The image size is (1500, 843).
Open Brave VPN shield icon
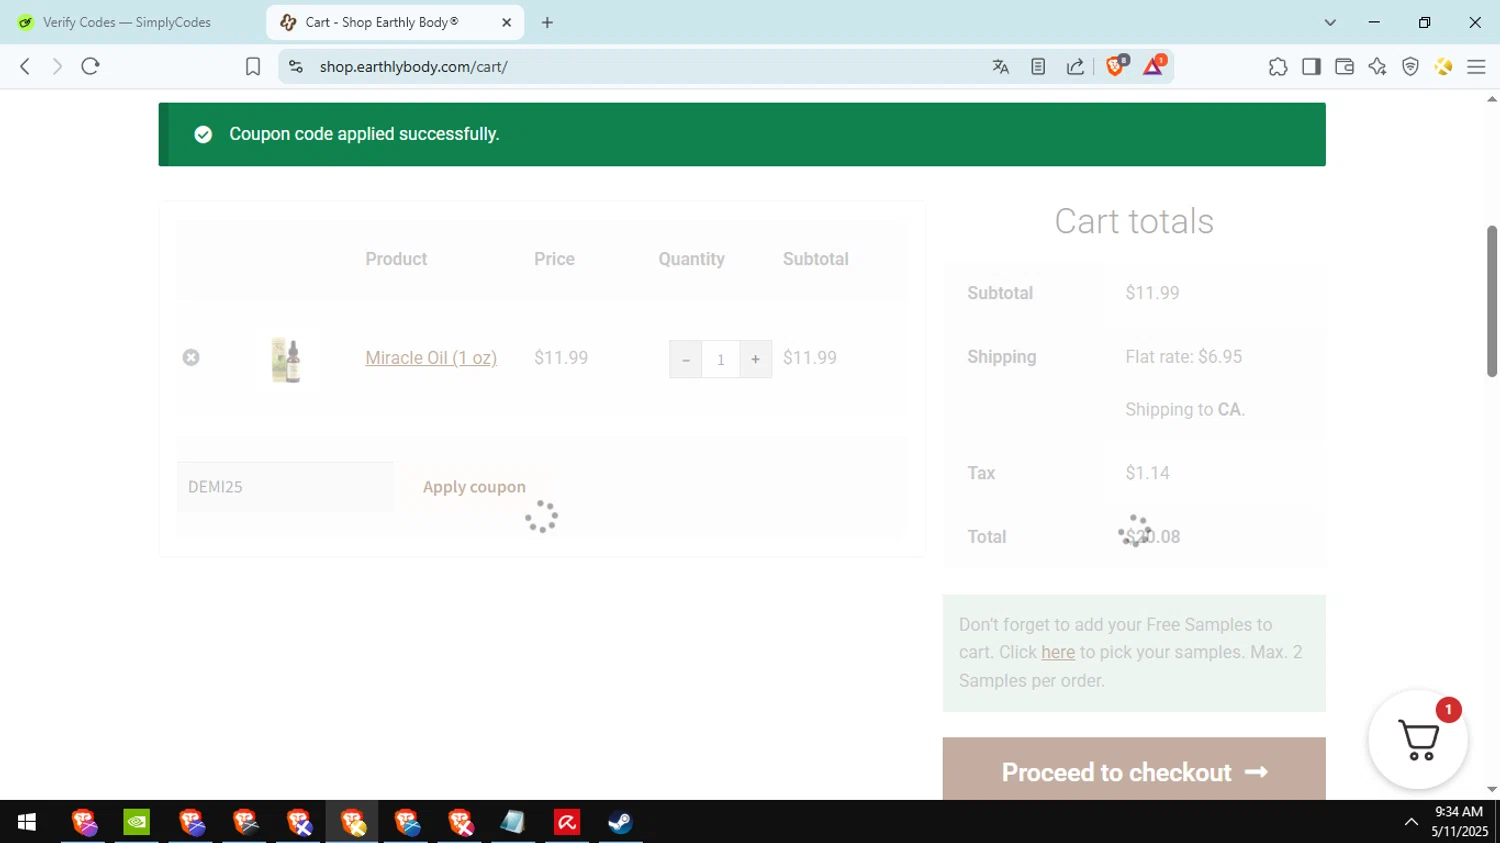(1410, 67)
